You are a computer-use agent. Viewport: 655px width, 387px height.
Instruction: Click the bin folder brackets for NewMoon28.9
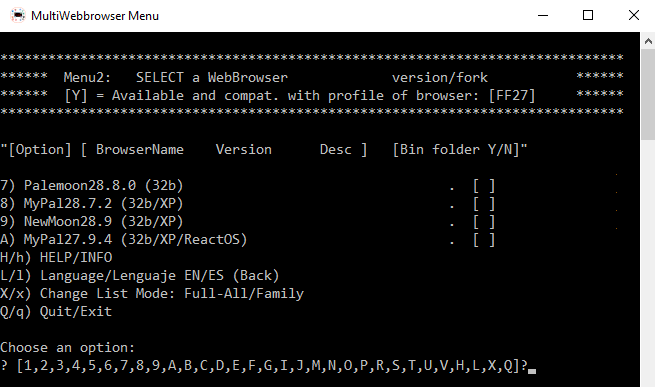point(484,222)
